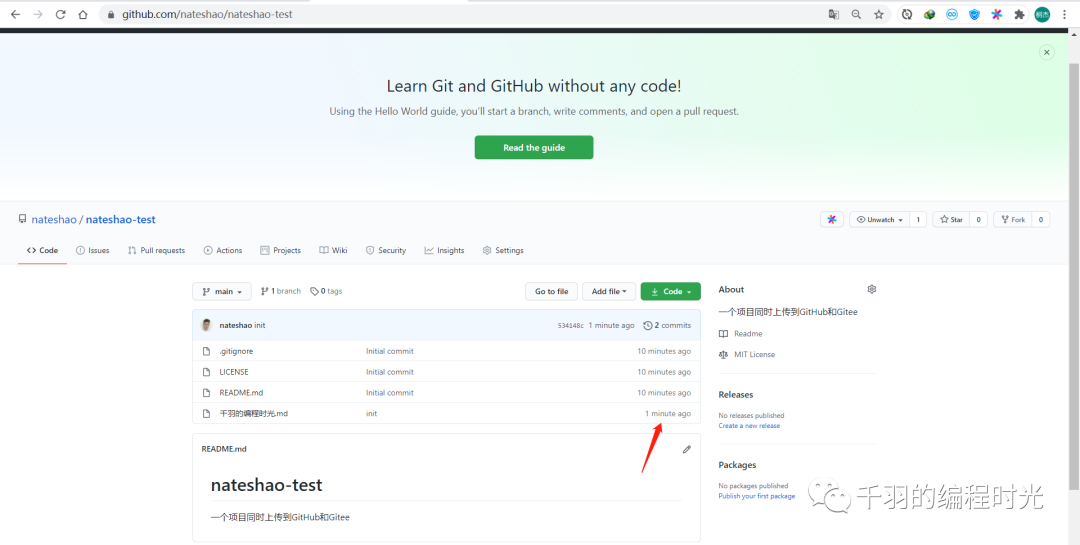The image size is (1080, 545).
Task: Click Initial commit message on .gitignore row
Action: (x=390, y=351)
